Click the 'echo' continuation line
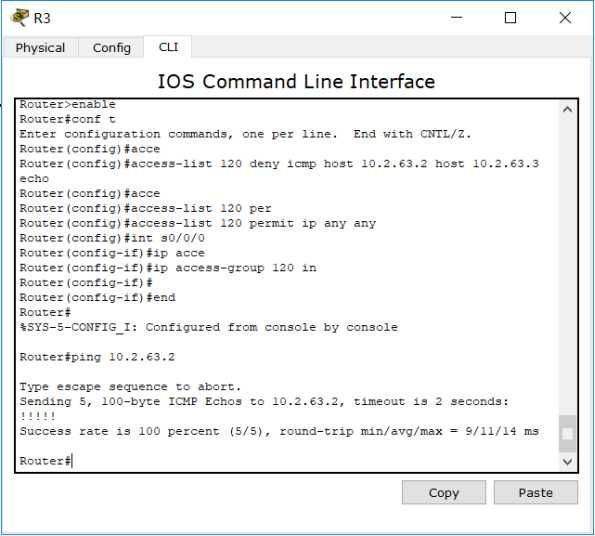This screenshot has height=536, width=595. click(34, 178)
